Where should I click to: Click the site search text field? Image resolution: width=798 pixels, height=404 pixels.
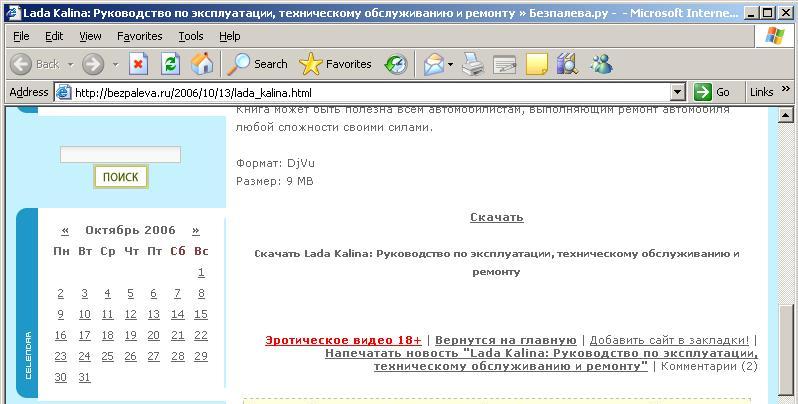120,154
